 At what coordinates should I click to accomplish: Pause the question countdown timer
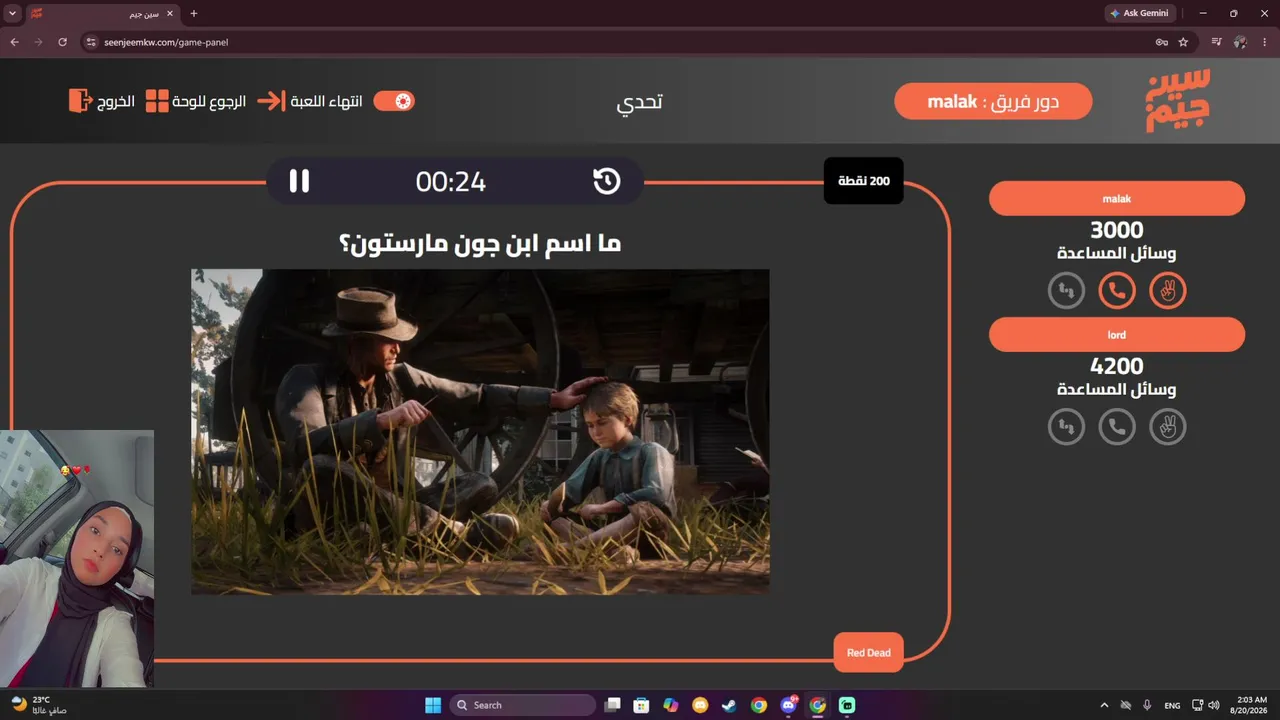point(299,181)
